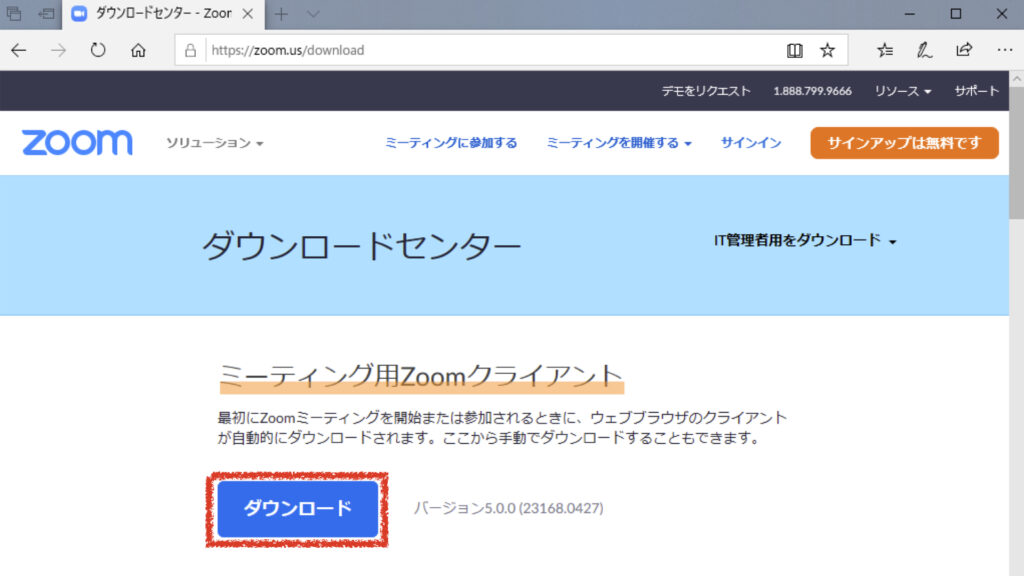Expand the ソリューション dropdown
Viewport: 1024px width, 576px height.
[214, 143]
